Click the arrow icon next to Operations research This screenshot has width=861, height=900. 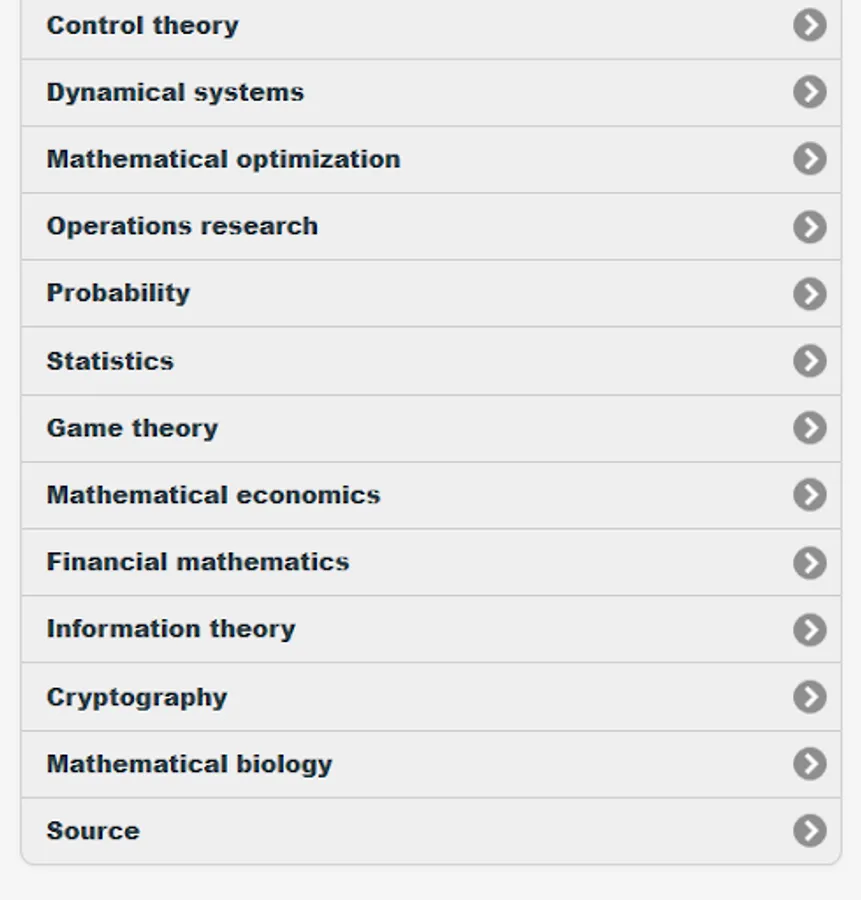point(810,226)
